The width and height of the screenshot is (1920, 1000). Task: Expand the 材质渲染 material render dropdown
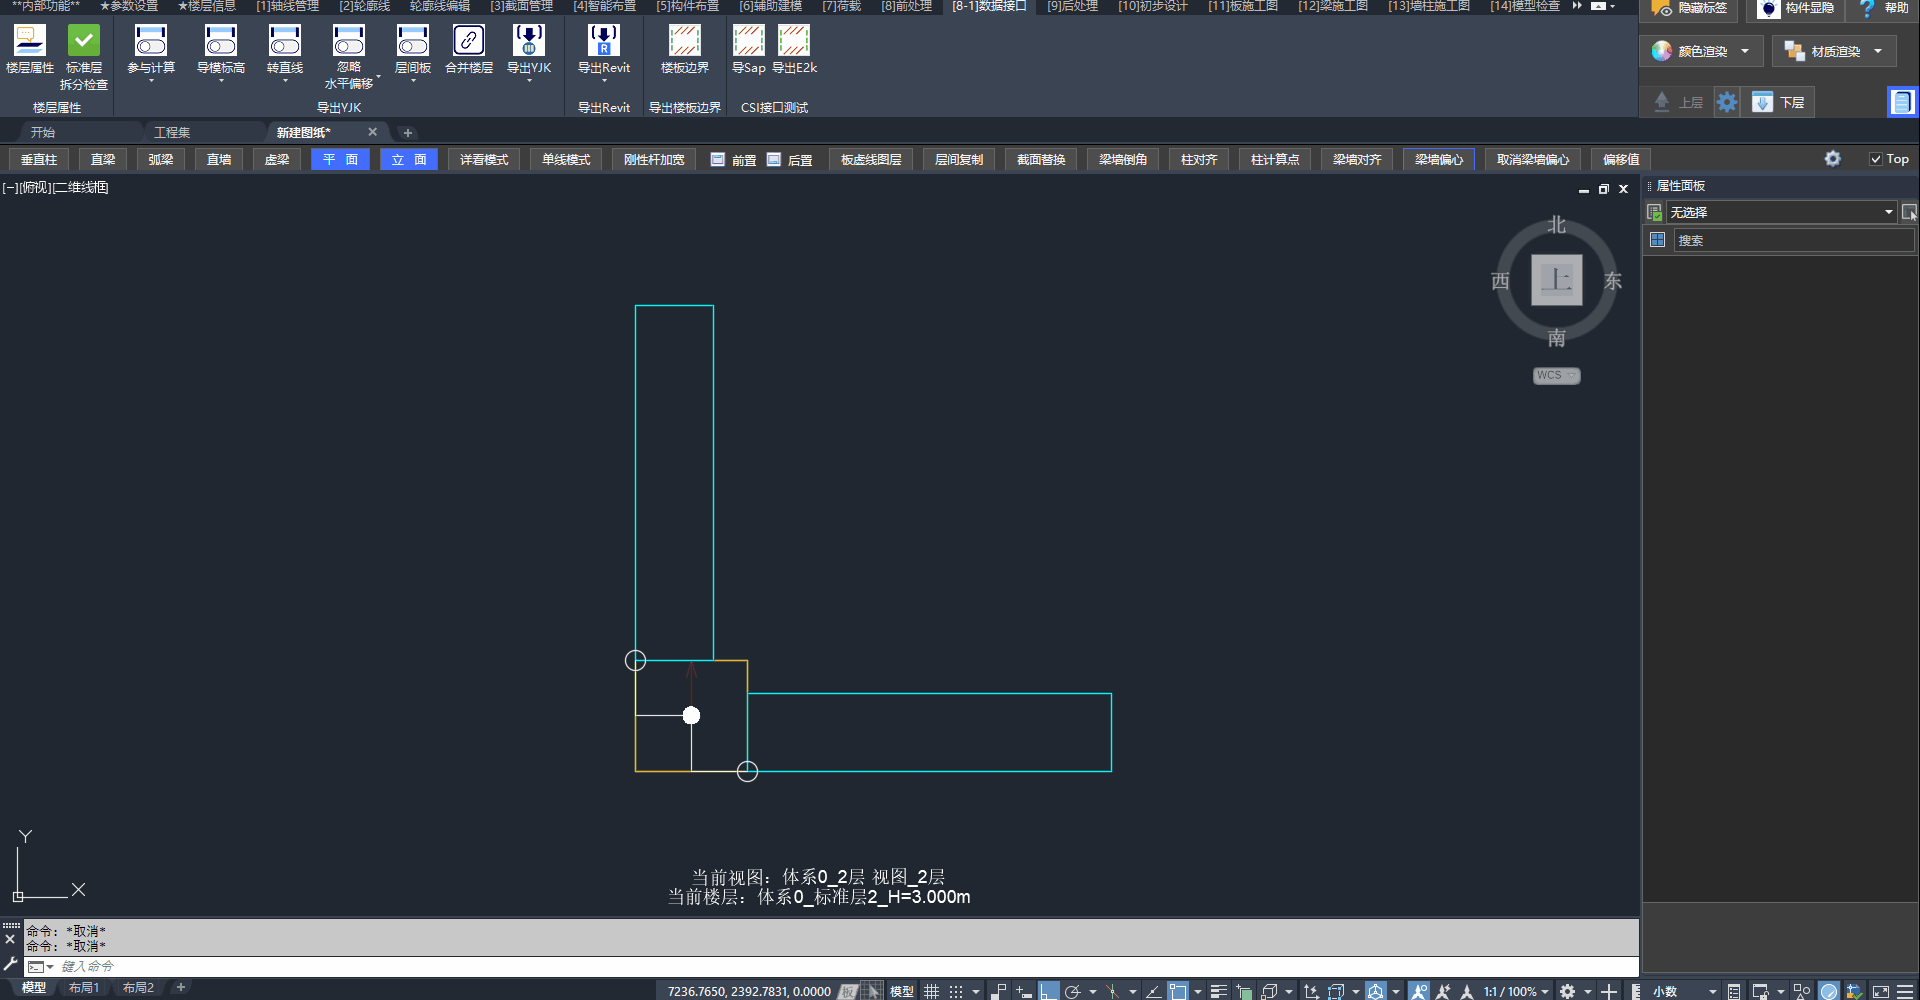click(1878, 51)
